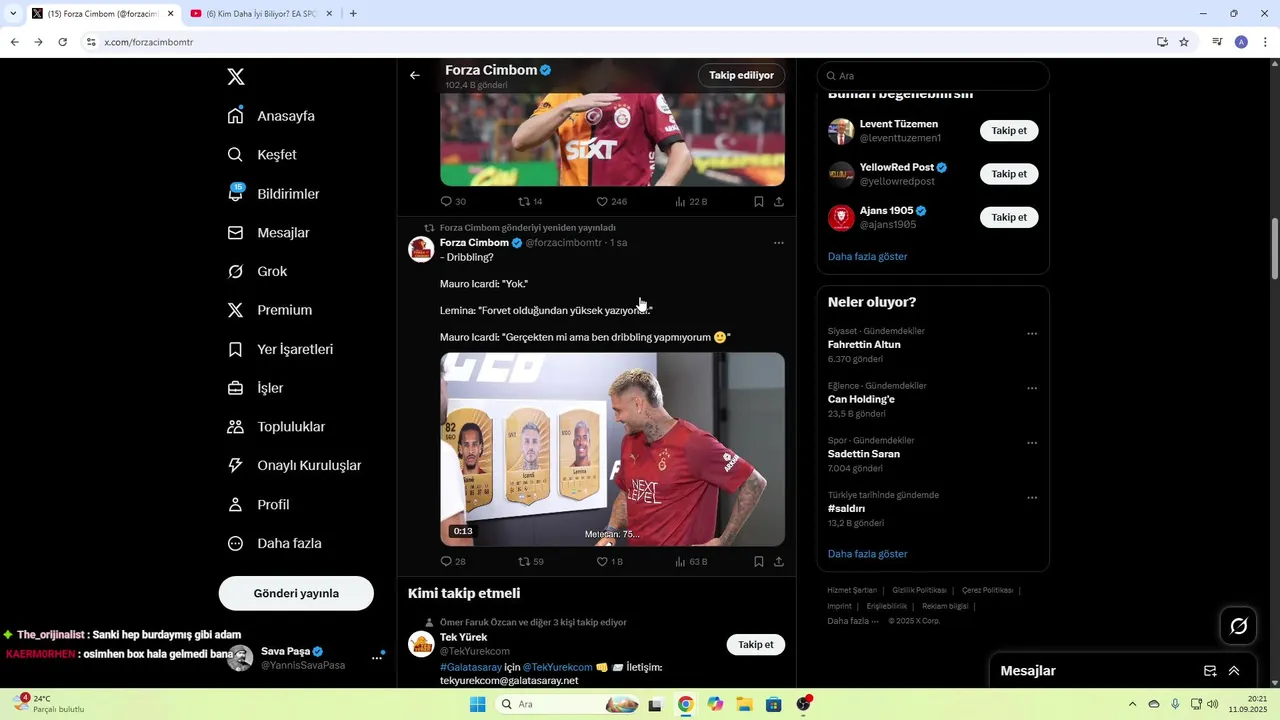Click the #Galatasaray hashtag link

tap(470, 668)
